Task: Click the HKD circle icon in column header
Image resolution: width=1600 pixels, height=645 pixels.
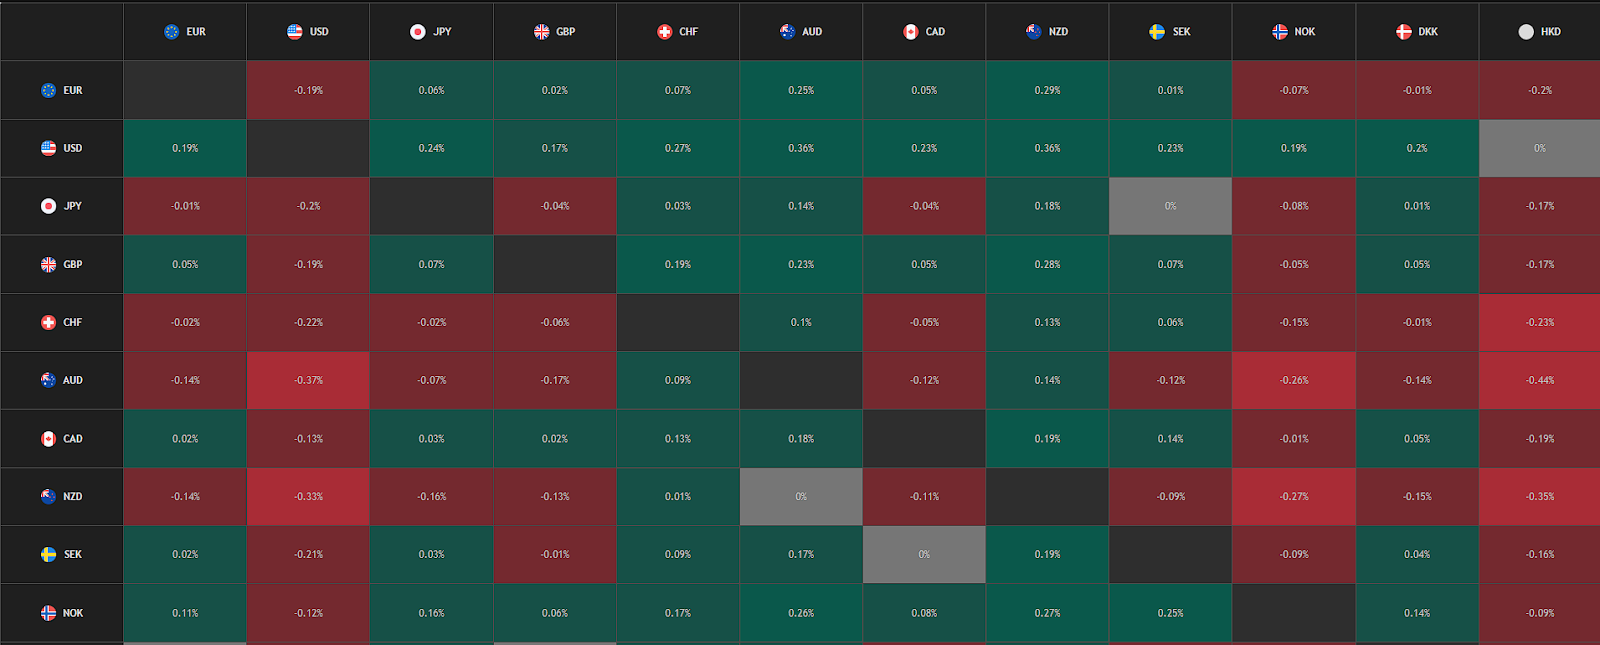Action: 1526,32
